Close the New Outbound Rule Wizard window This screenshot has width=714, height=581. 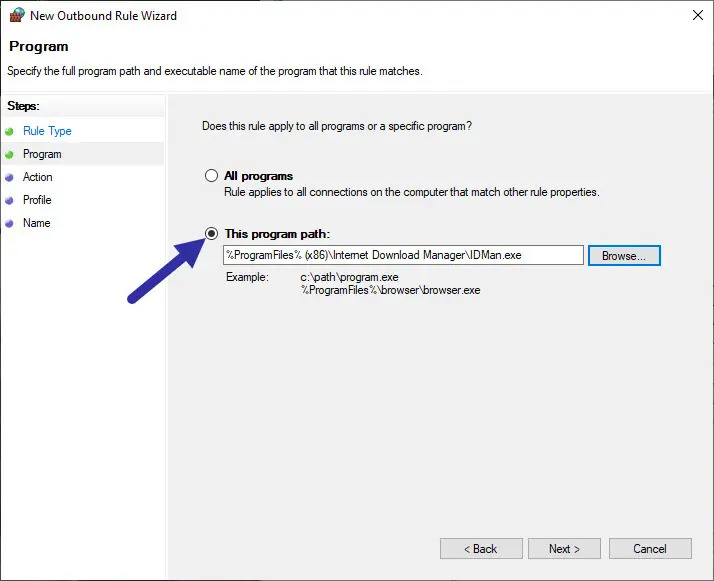pyautogui.click(x=695, y=16)
